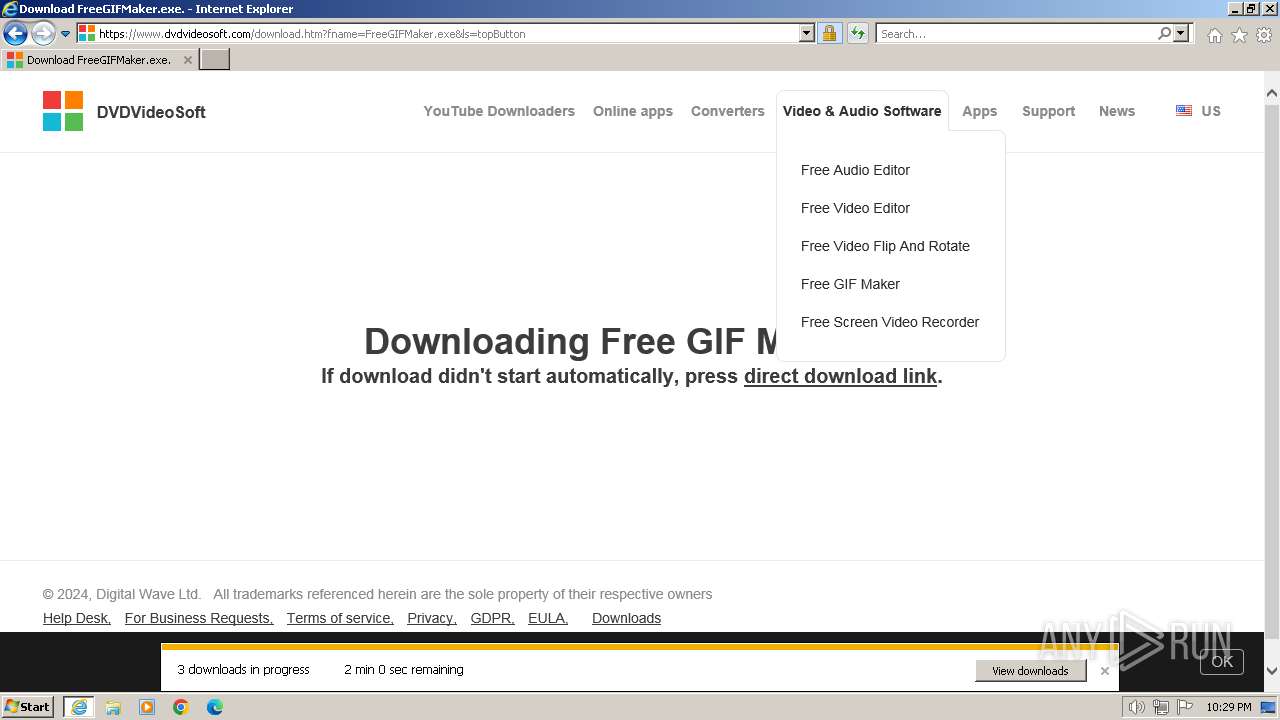Click the volume speaker tray icon
Screen dimensions: 1280x720
1136,707
